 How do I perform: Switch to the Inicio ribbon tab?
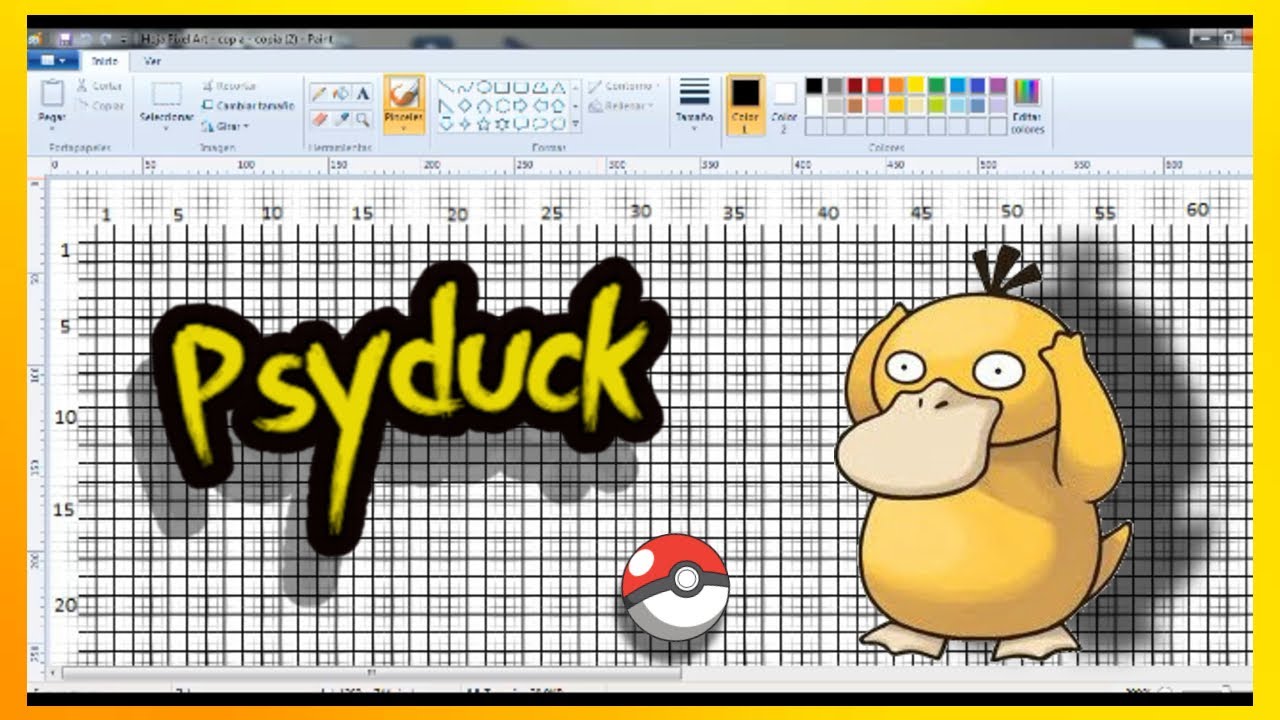tap(104, 61)
